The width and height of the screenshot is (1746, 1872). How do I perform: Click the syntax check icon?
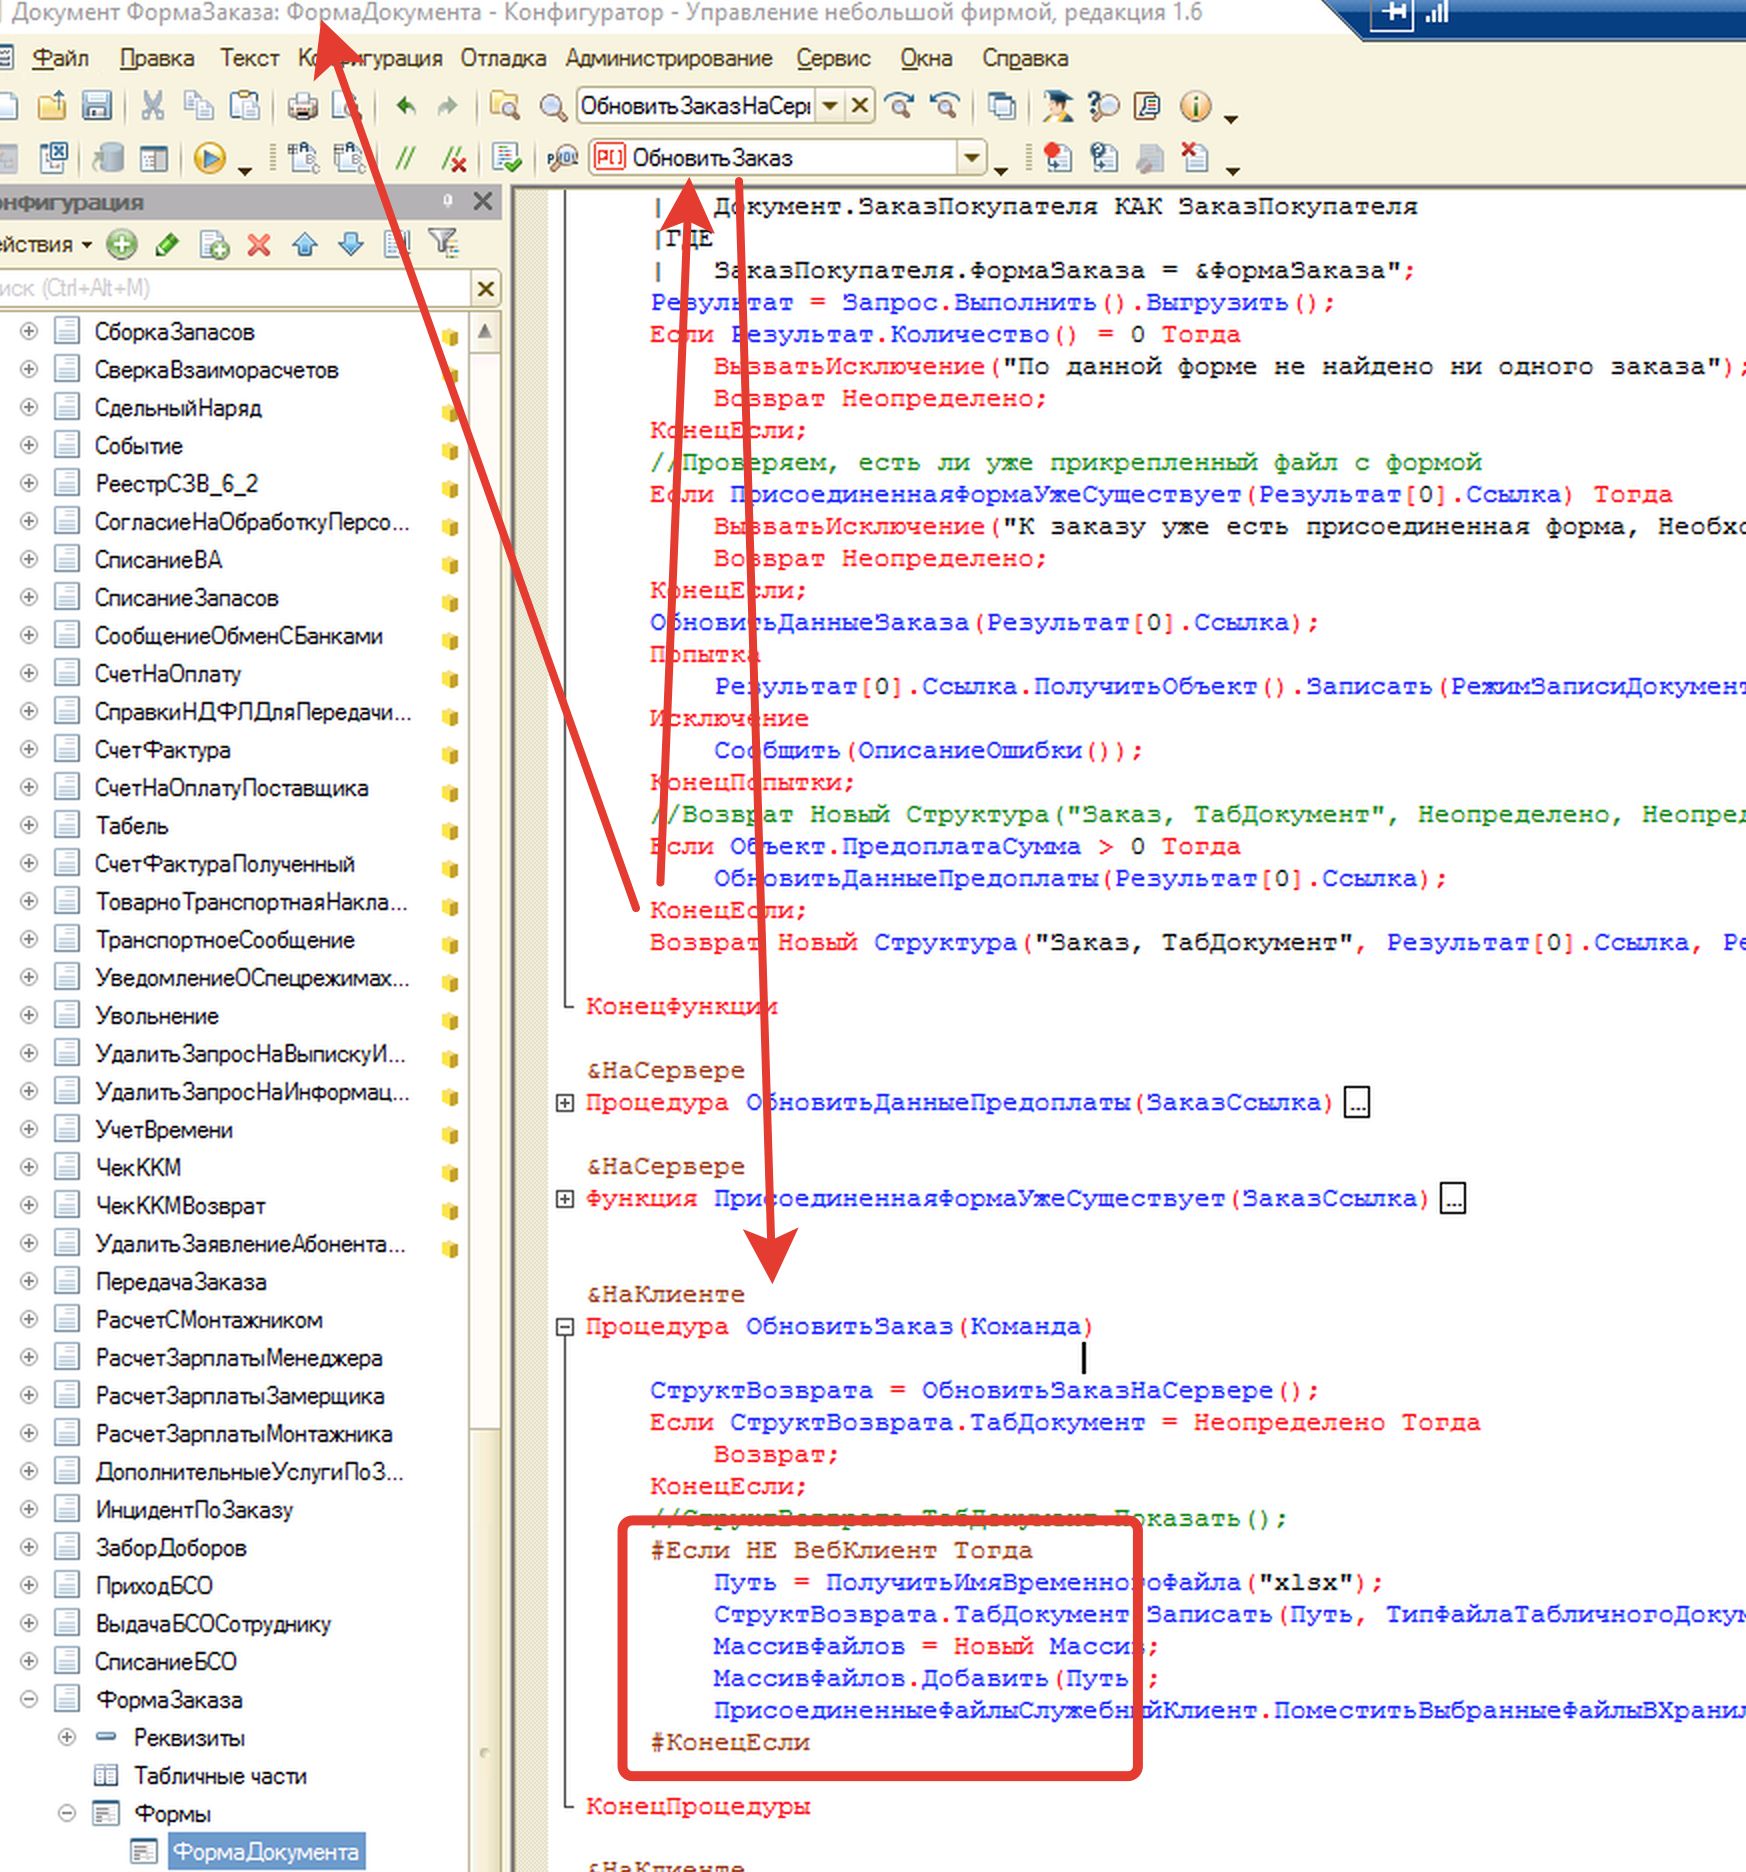point(507,158)
